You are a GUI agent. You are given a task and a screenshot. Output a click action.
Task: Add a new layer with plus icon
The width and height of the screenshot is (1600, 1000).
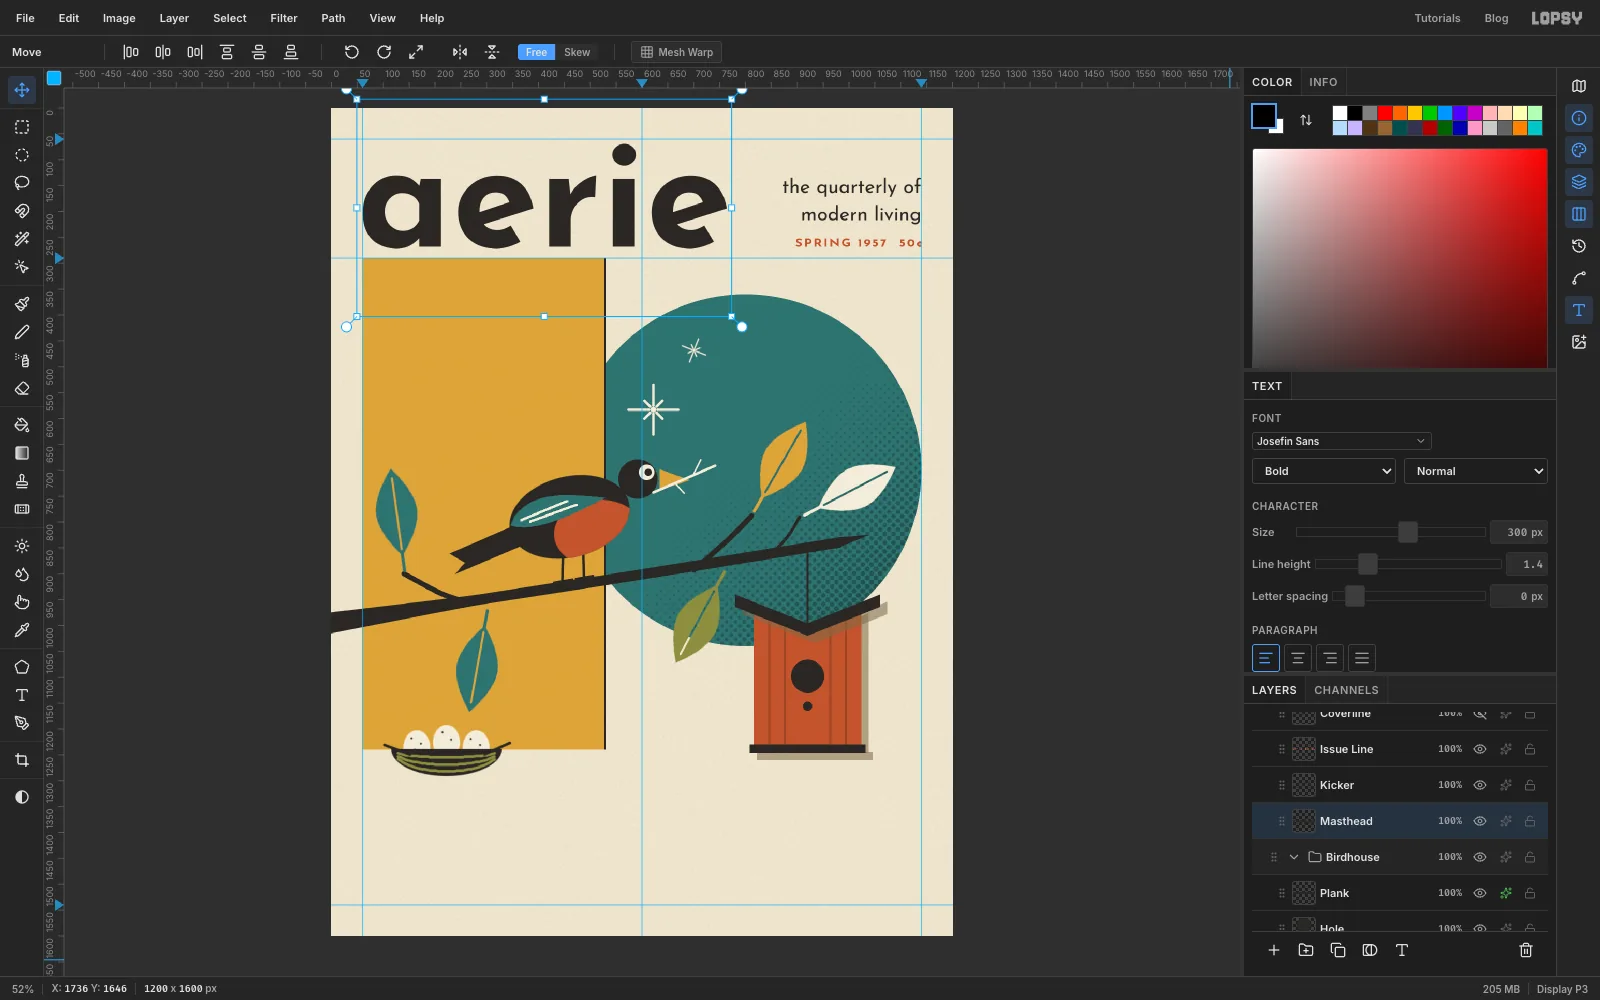1274,950
